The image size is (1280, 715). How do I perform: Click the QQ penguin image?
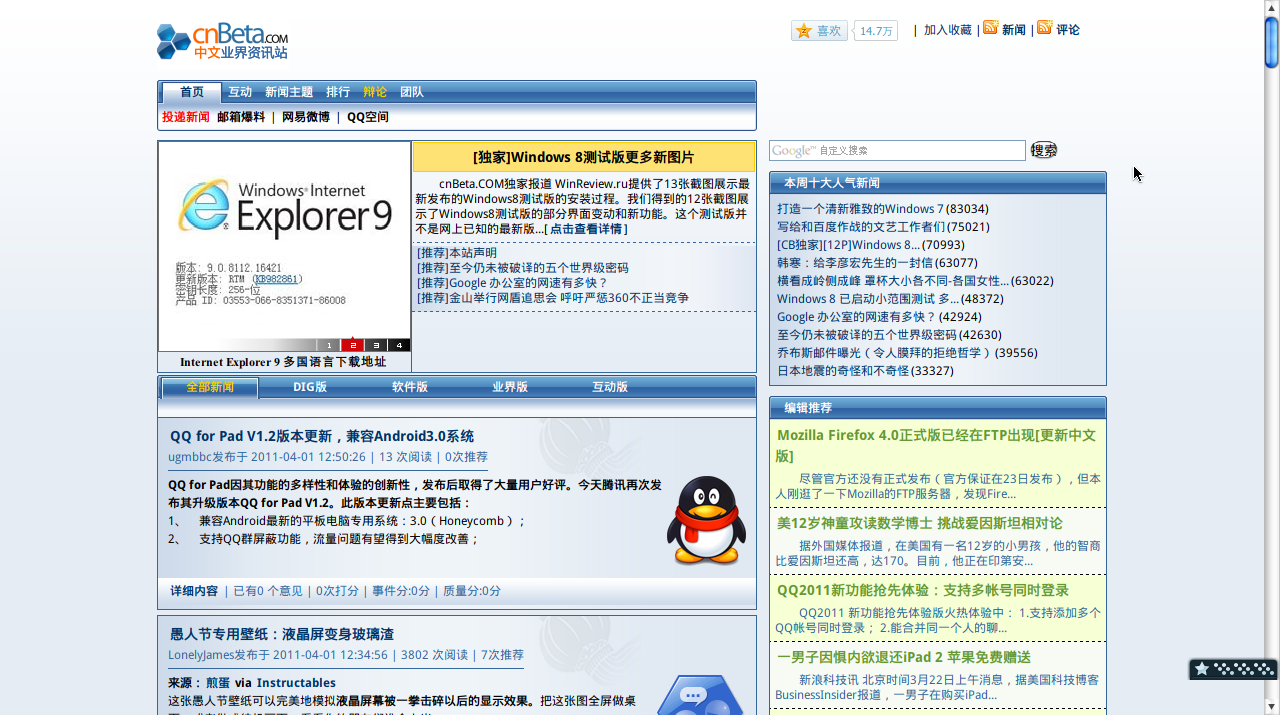click(706, 521)
